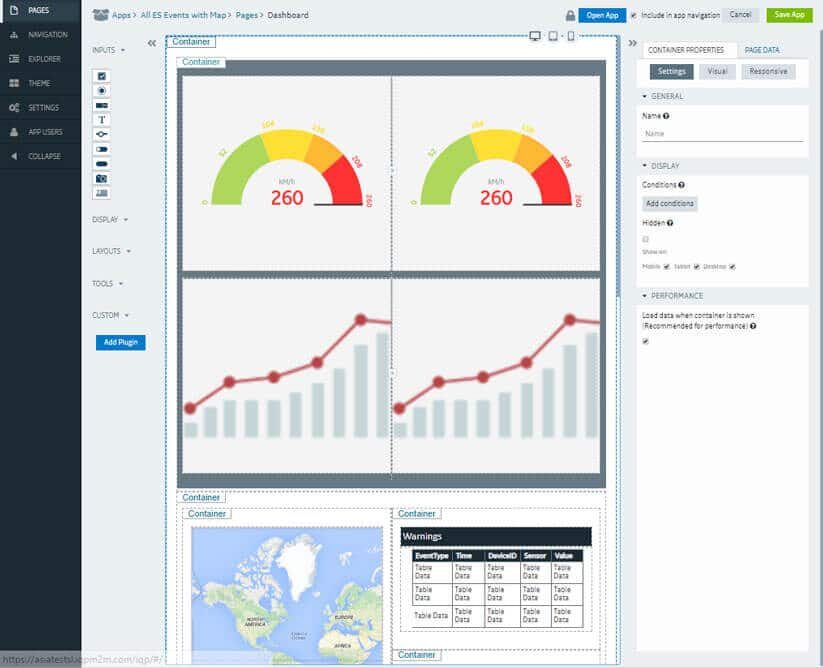823x668 pixels.
Task: Select the toggle switch input widget icon
Action: click(101, 148)
